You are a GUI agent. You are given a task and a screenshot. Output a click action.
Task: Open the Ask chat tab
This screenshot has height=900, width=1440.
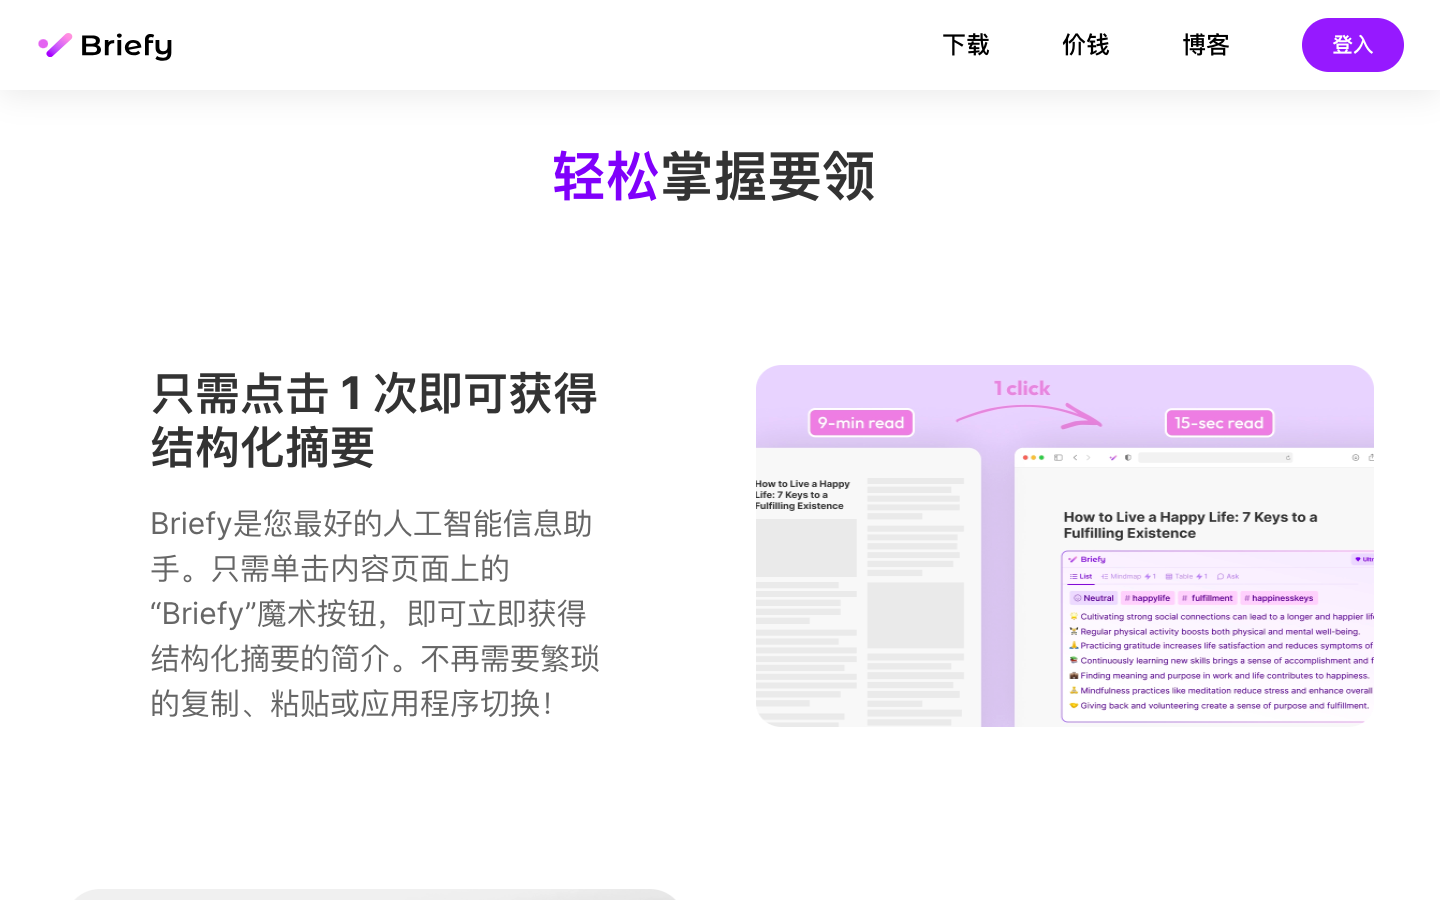1228,577
